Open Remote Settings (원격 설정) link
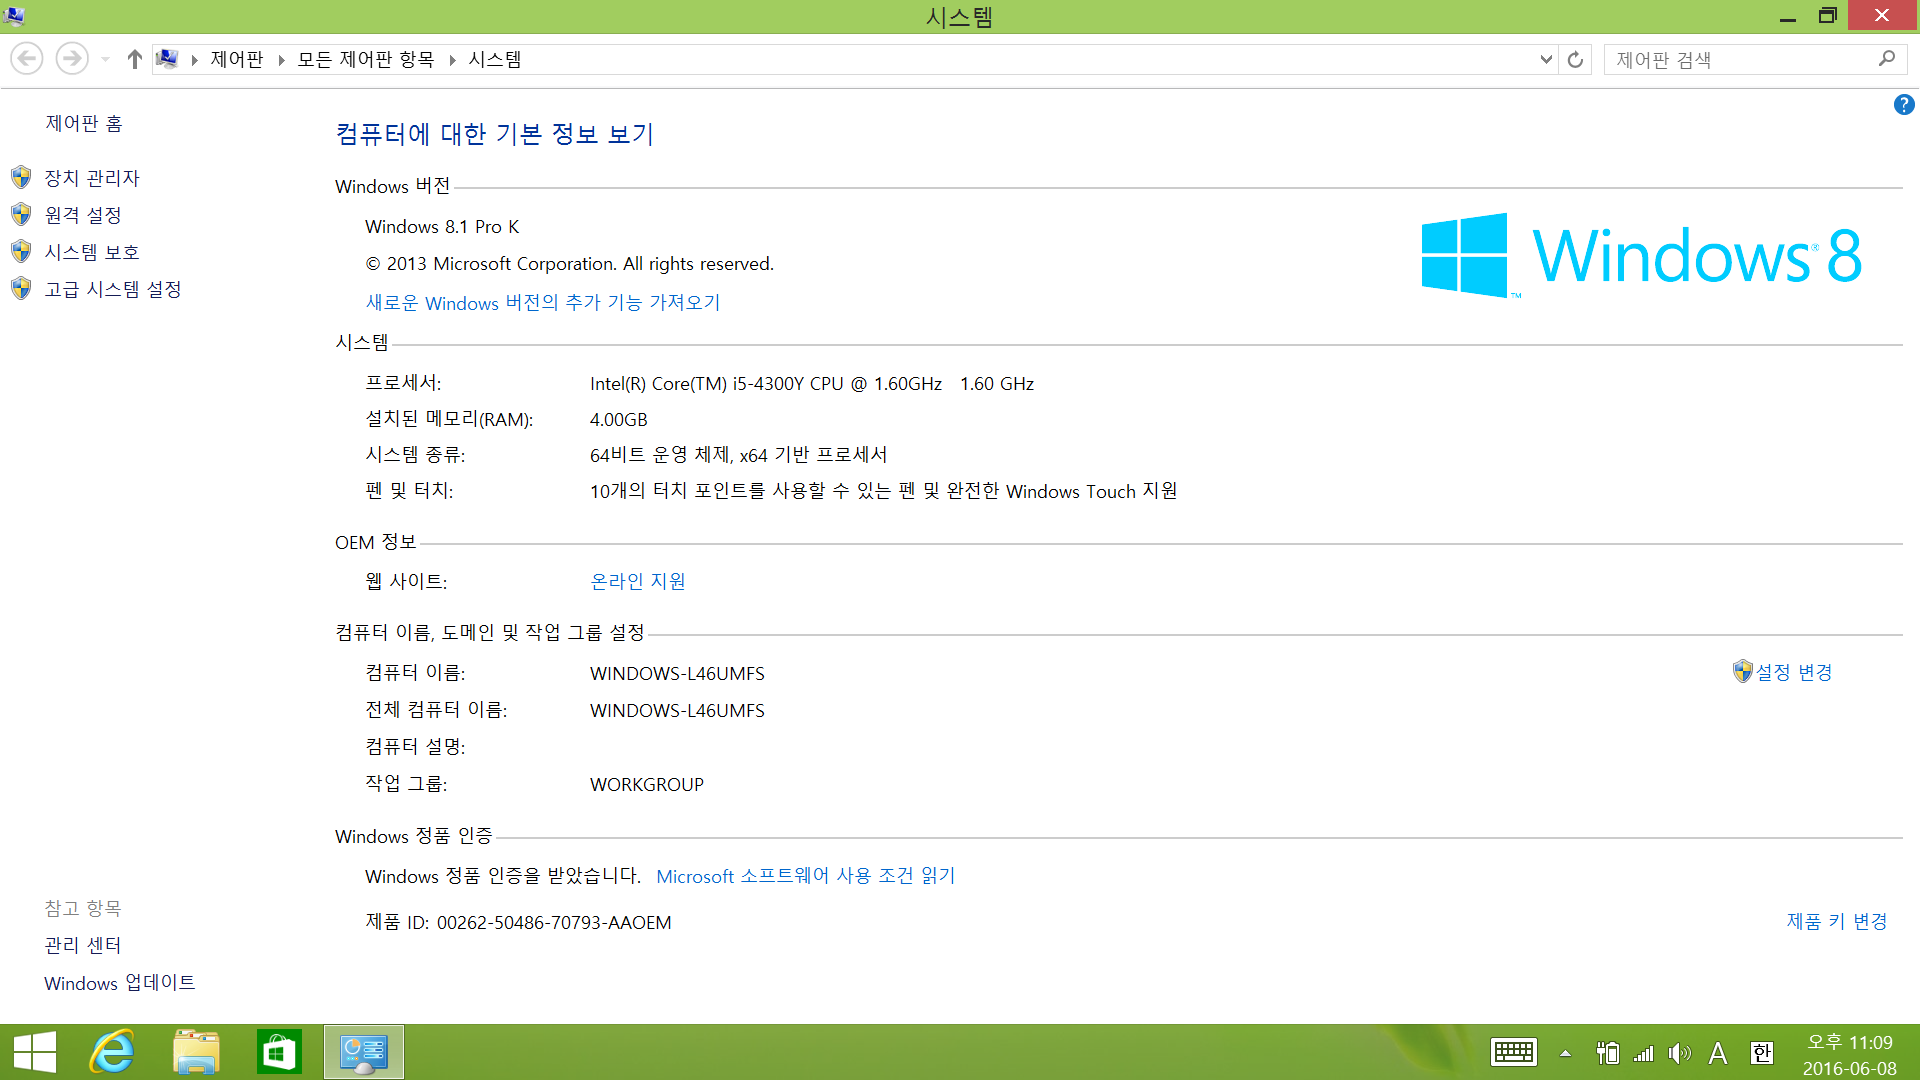 [x=82, y=215]
